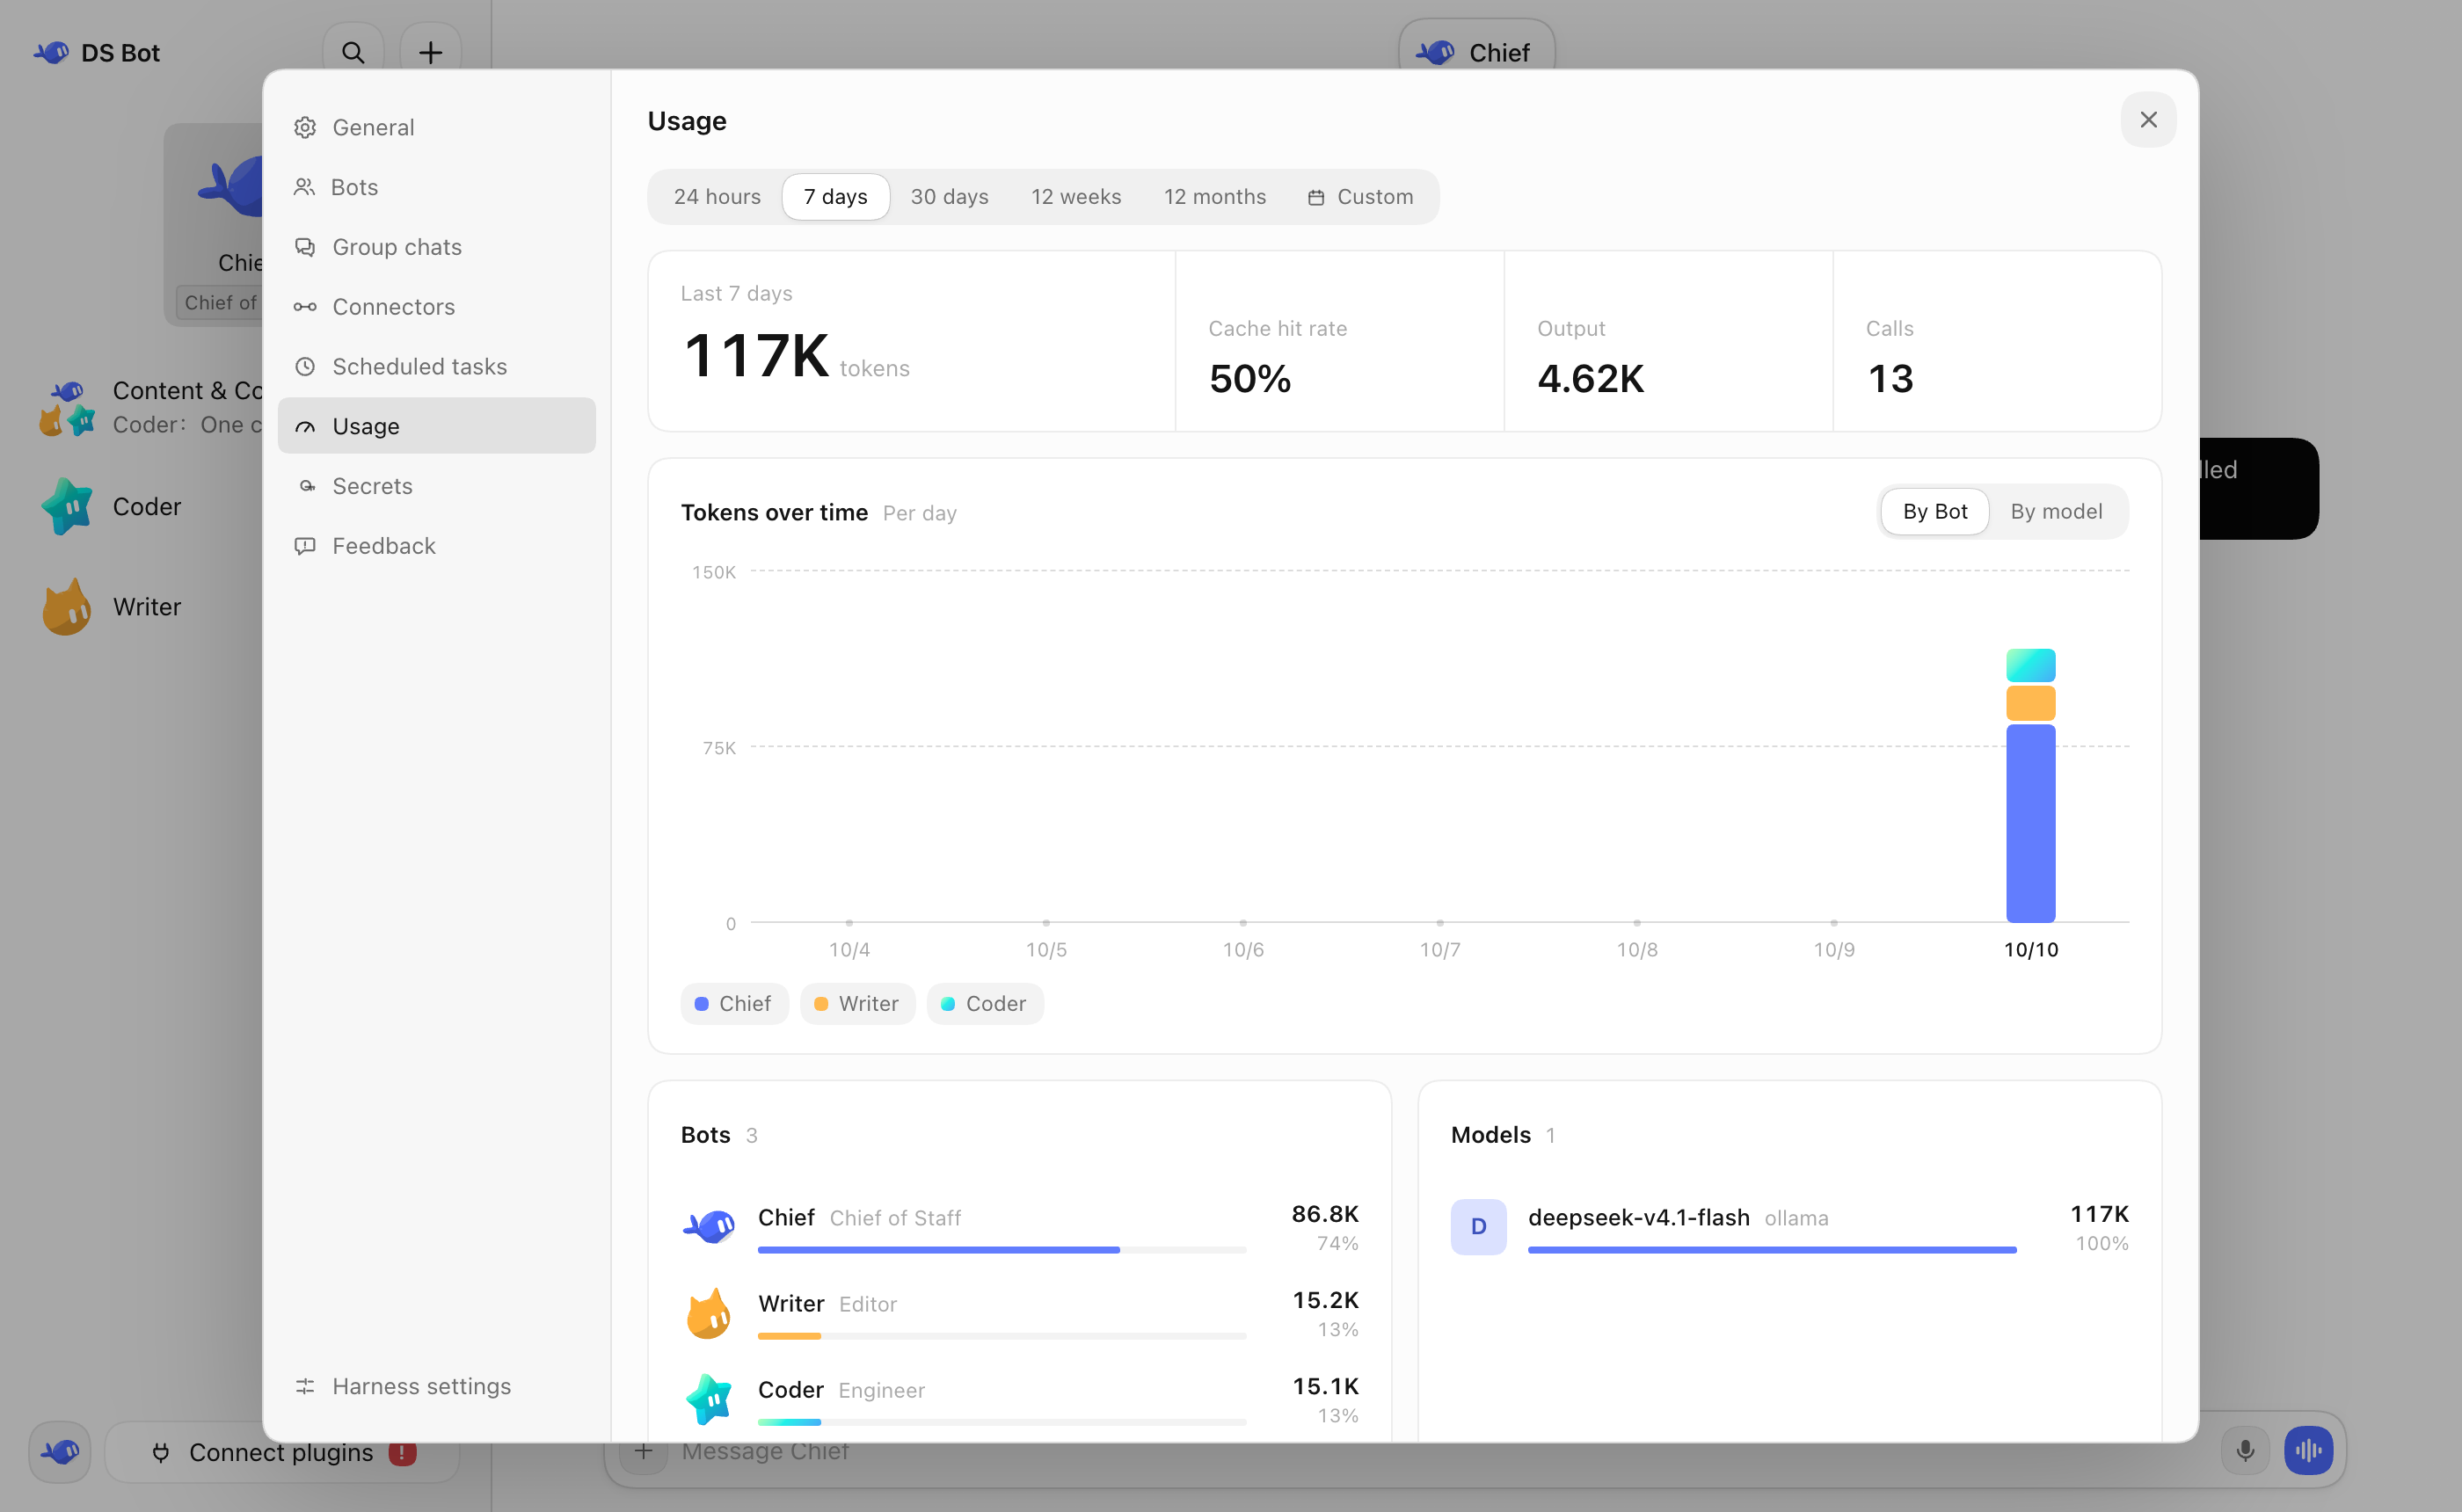Select Usage in the settings sidebar

(437, 426)
